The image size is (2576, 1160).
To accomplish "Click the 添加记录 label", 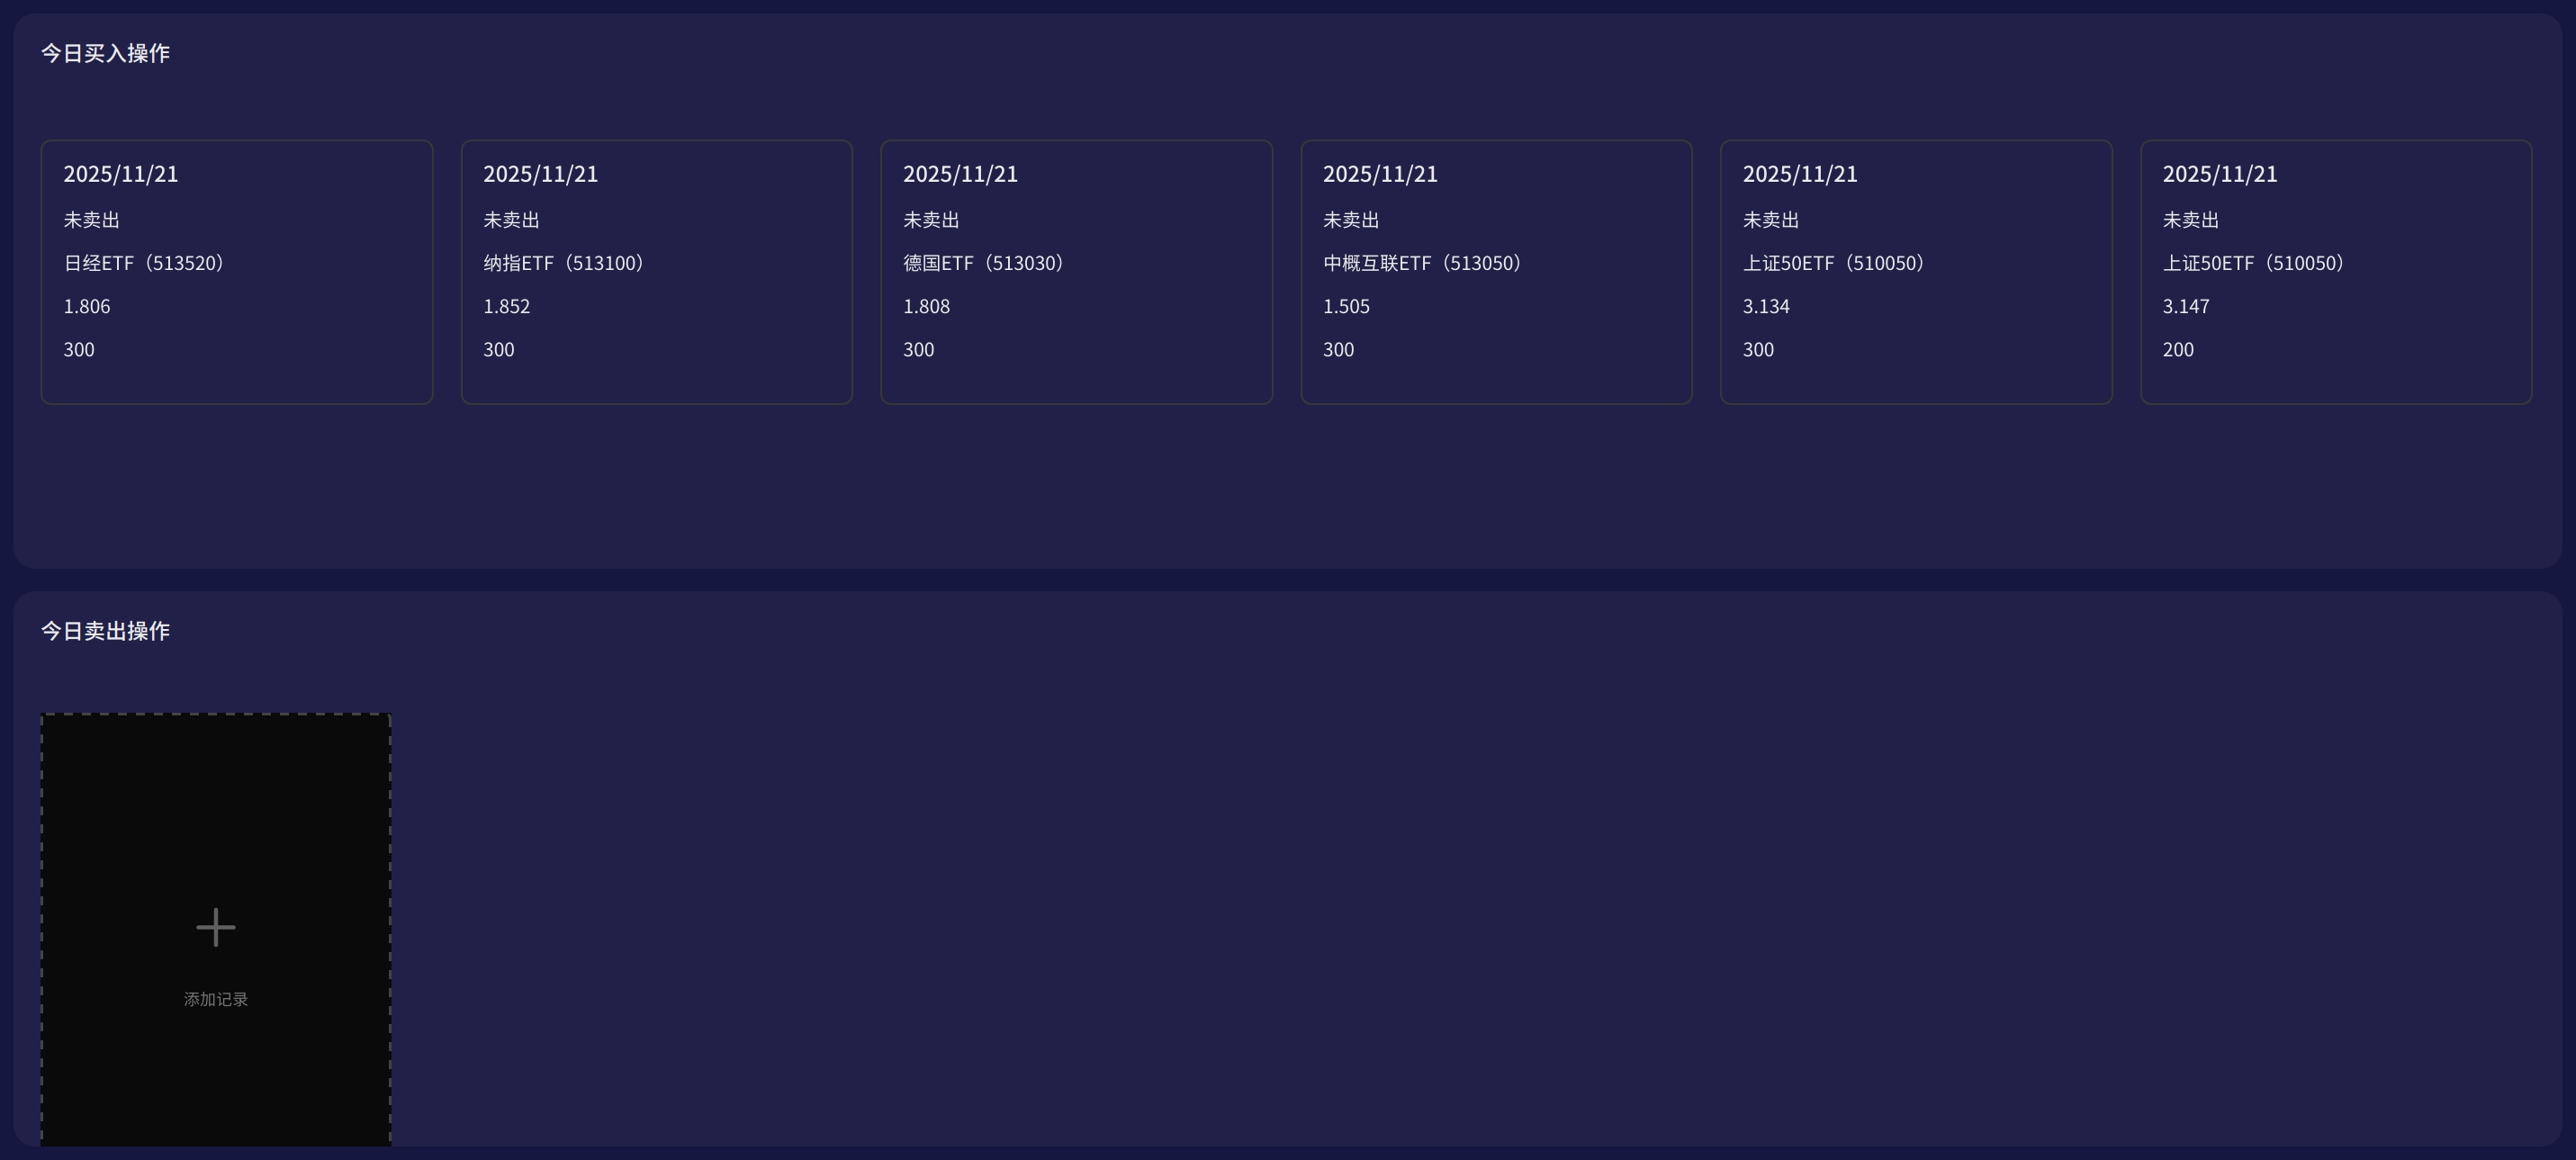I will (215, 999).
